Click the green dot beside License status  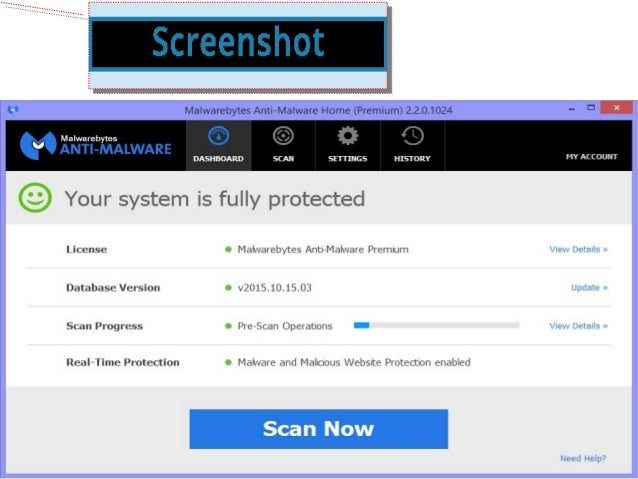pos(228,249)
